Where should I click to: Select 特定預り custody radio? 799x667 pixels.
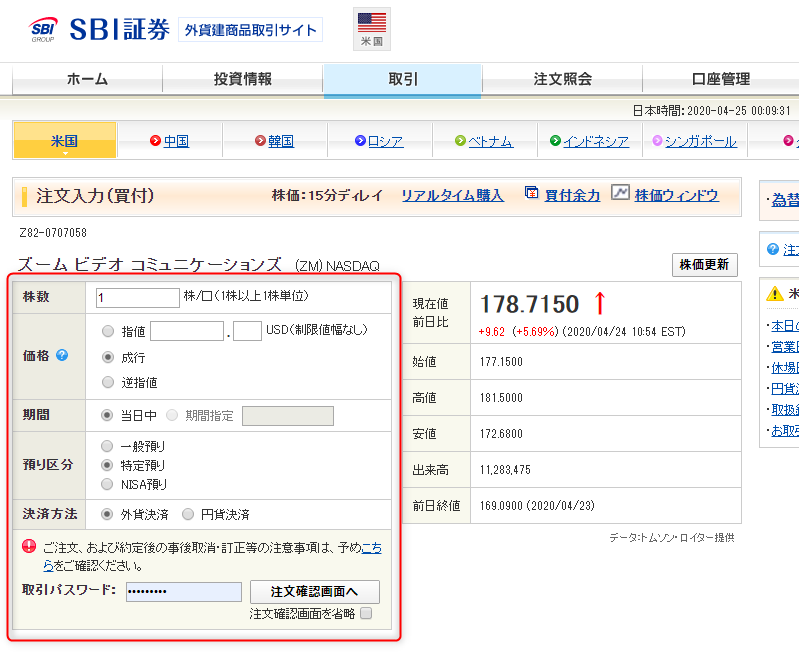pos(107,465)
